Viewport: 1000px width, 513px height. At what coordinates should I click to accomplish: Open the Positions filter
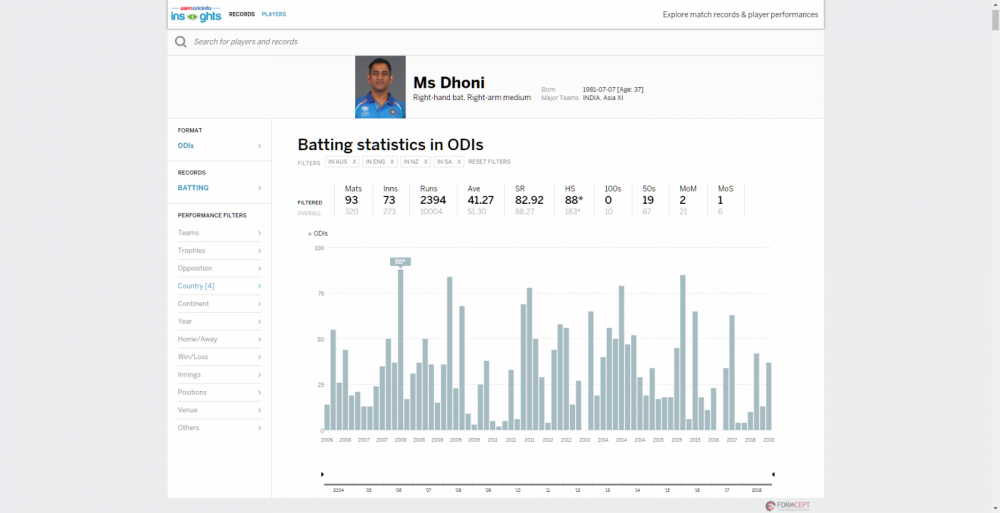pos(219,392)
